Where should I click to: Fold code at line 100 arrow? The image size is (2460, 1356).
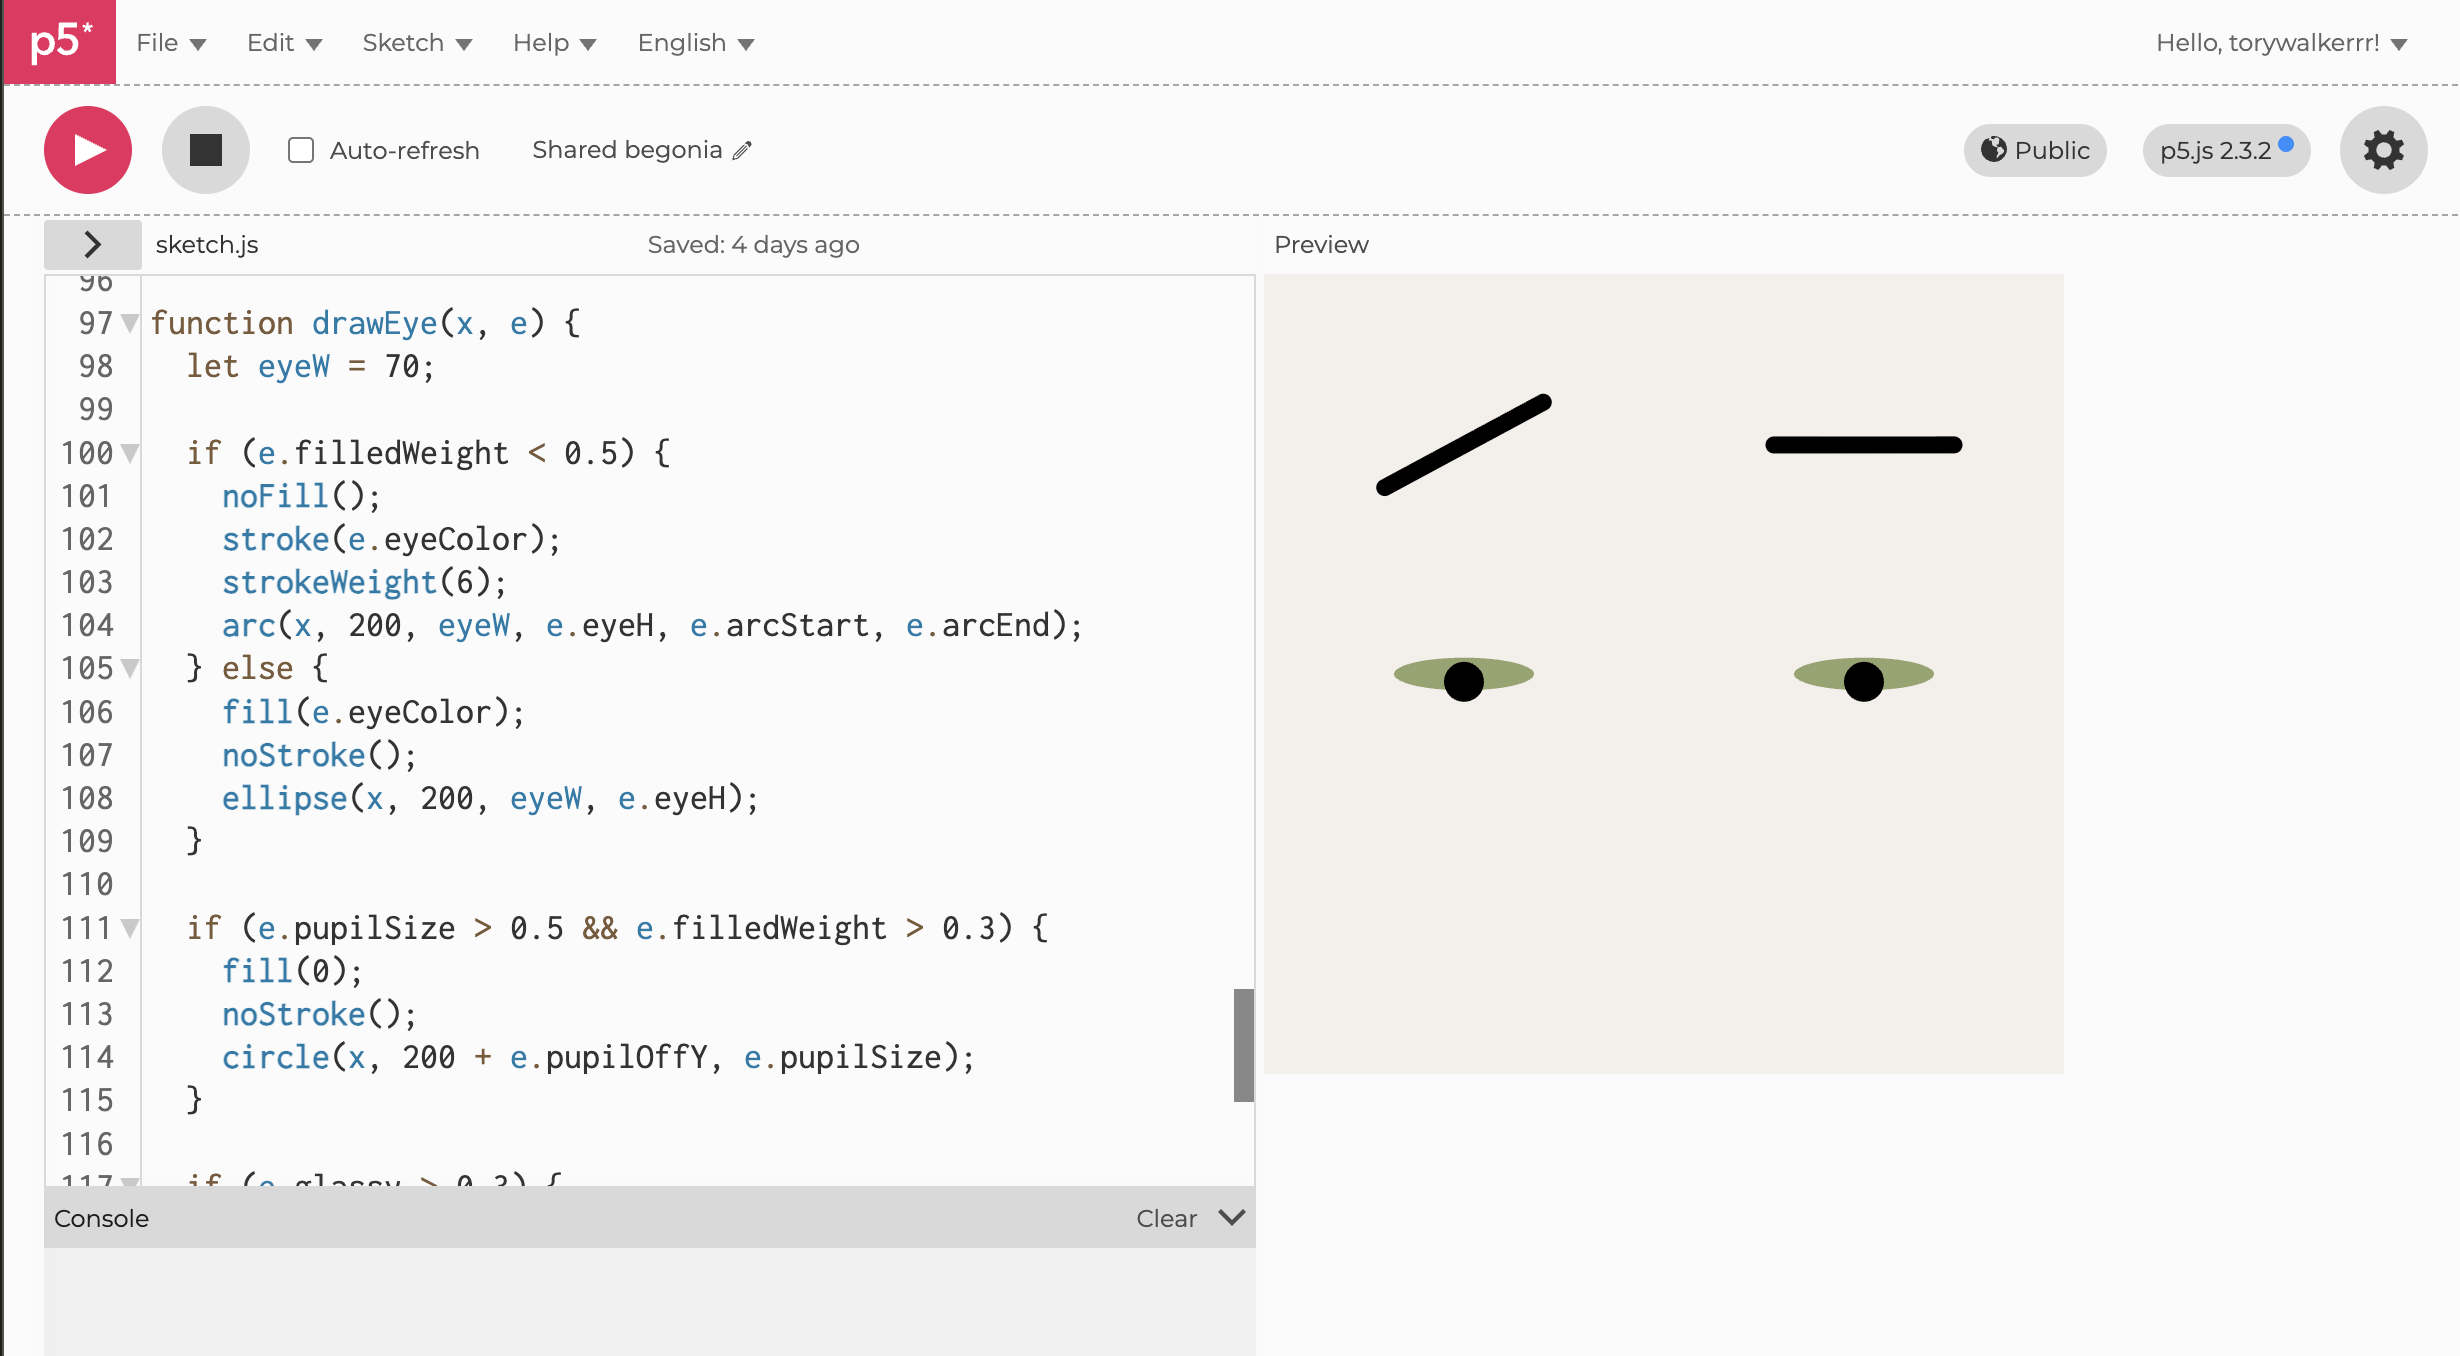(129, 453)
